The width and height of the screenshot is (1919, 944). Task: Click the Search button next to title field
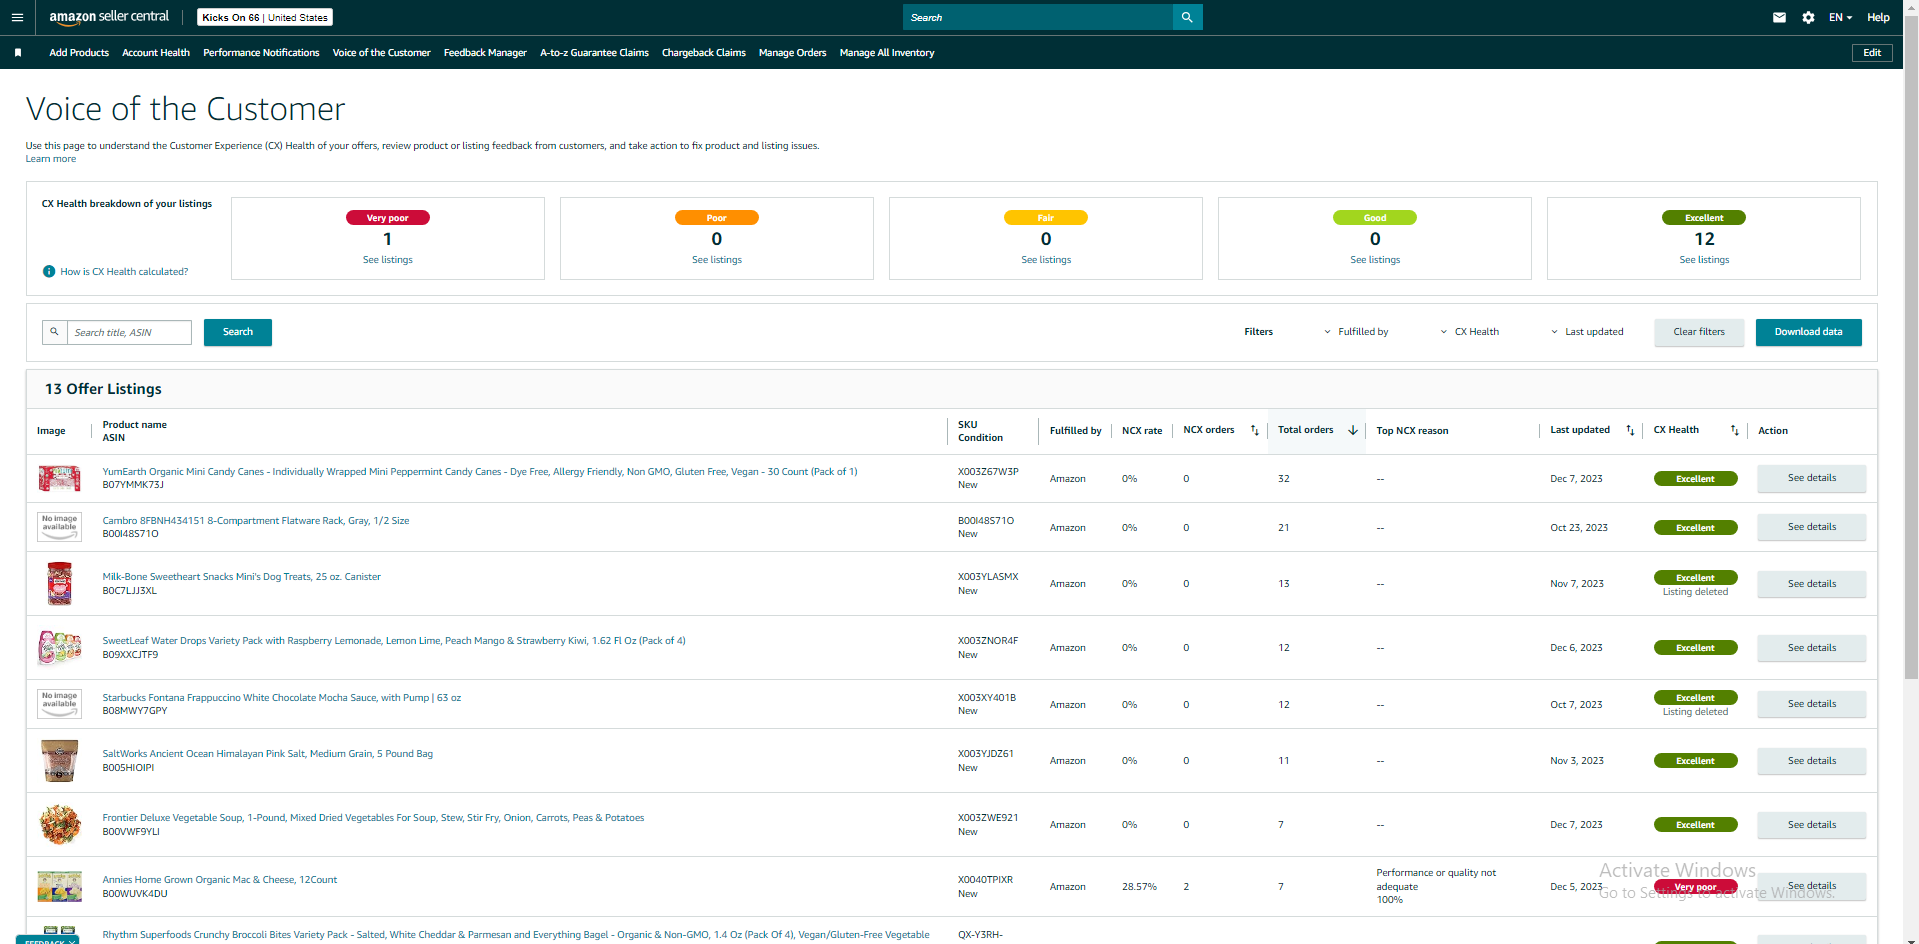pyautogui.click(x=238, y=332)
